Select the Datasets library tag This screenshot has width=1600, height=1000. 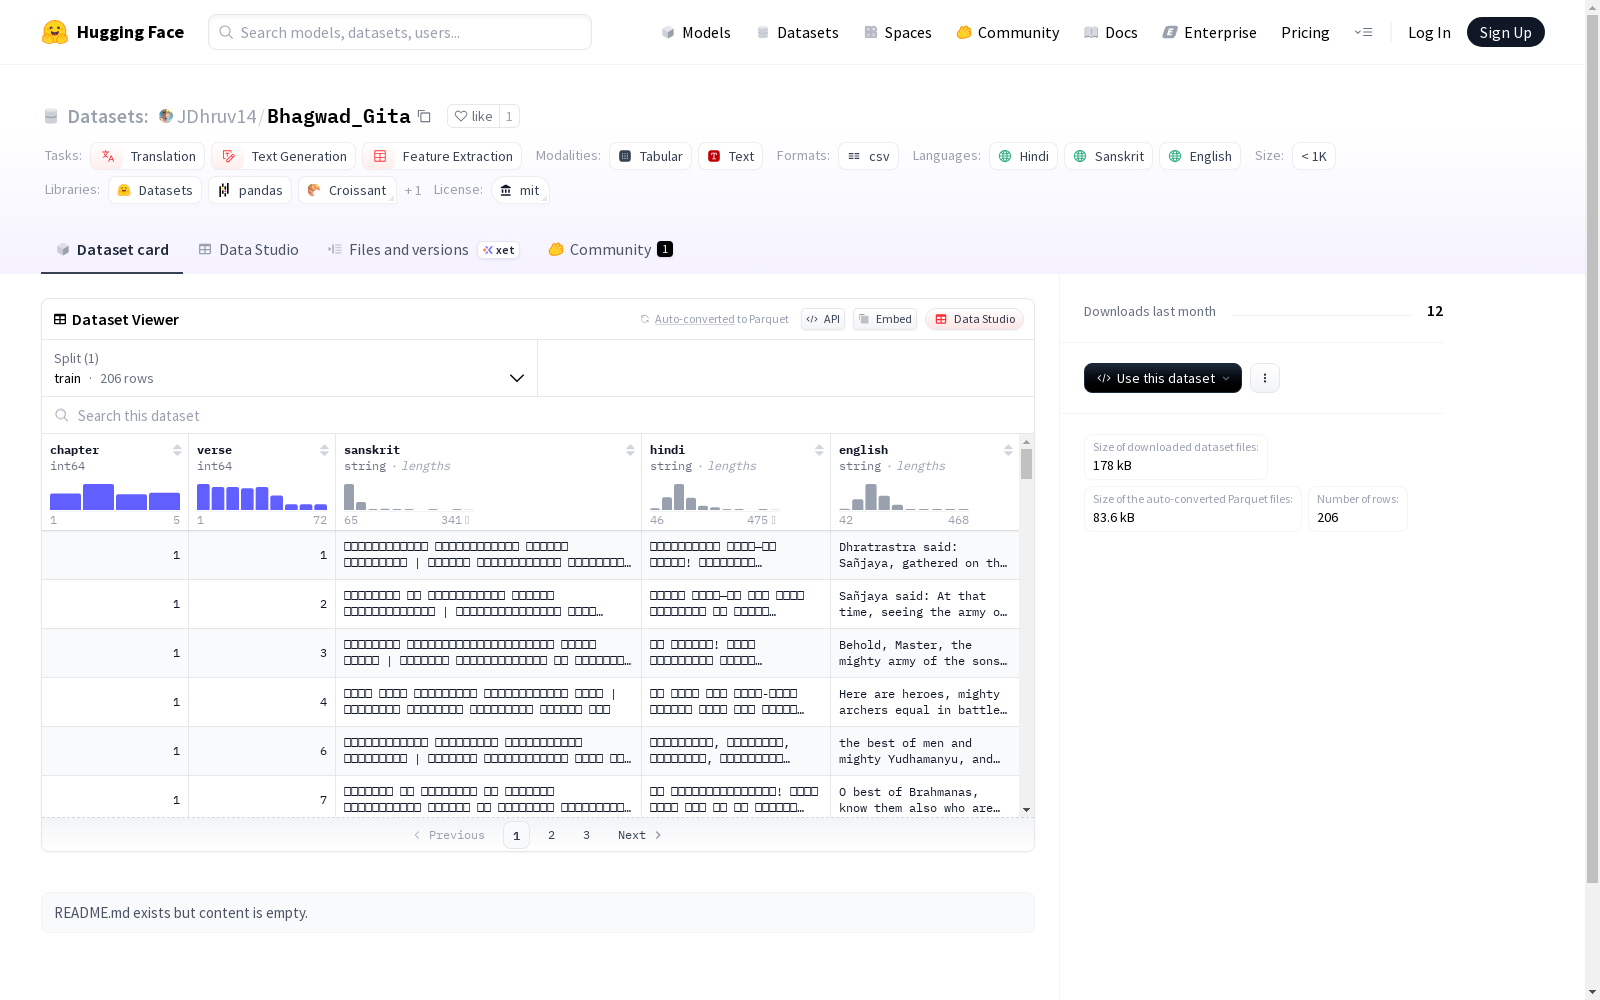click(155, 190)
